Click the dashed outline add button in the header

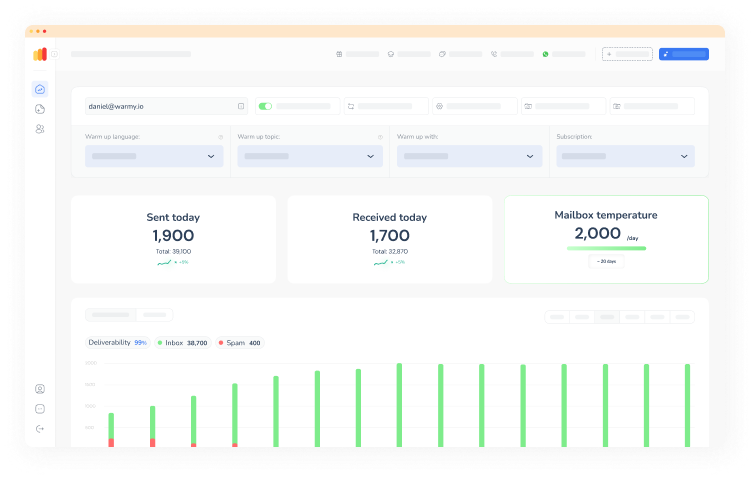[x=627, y=54]
